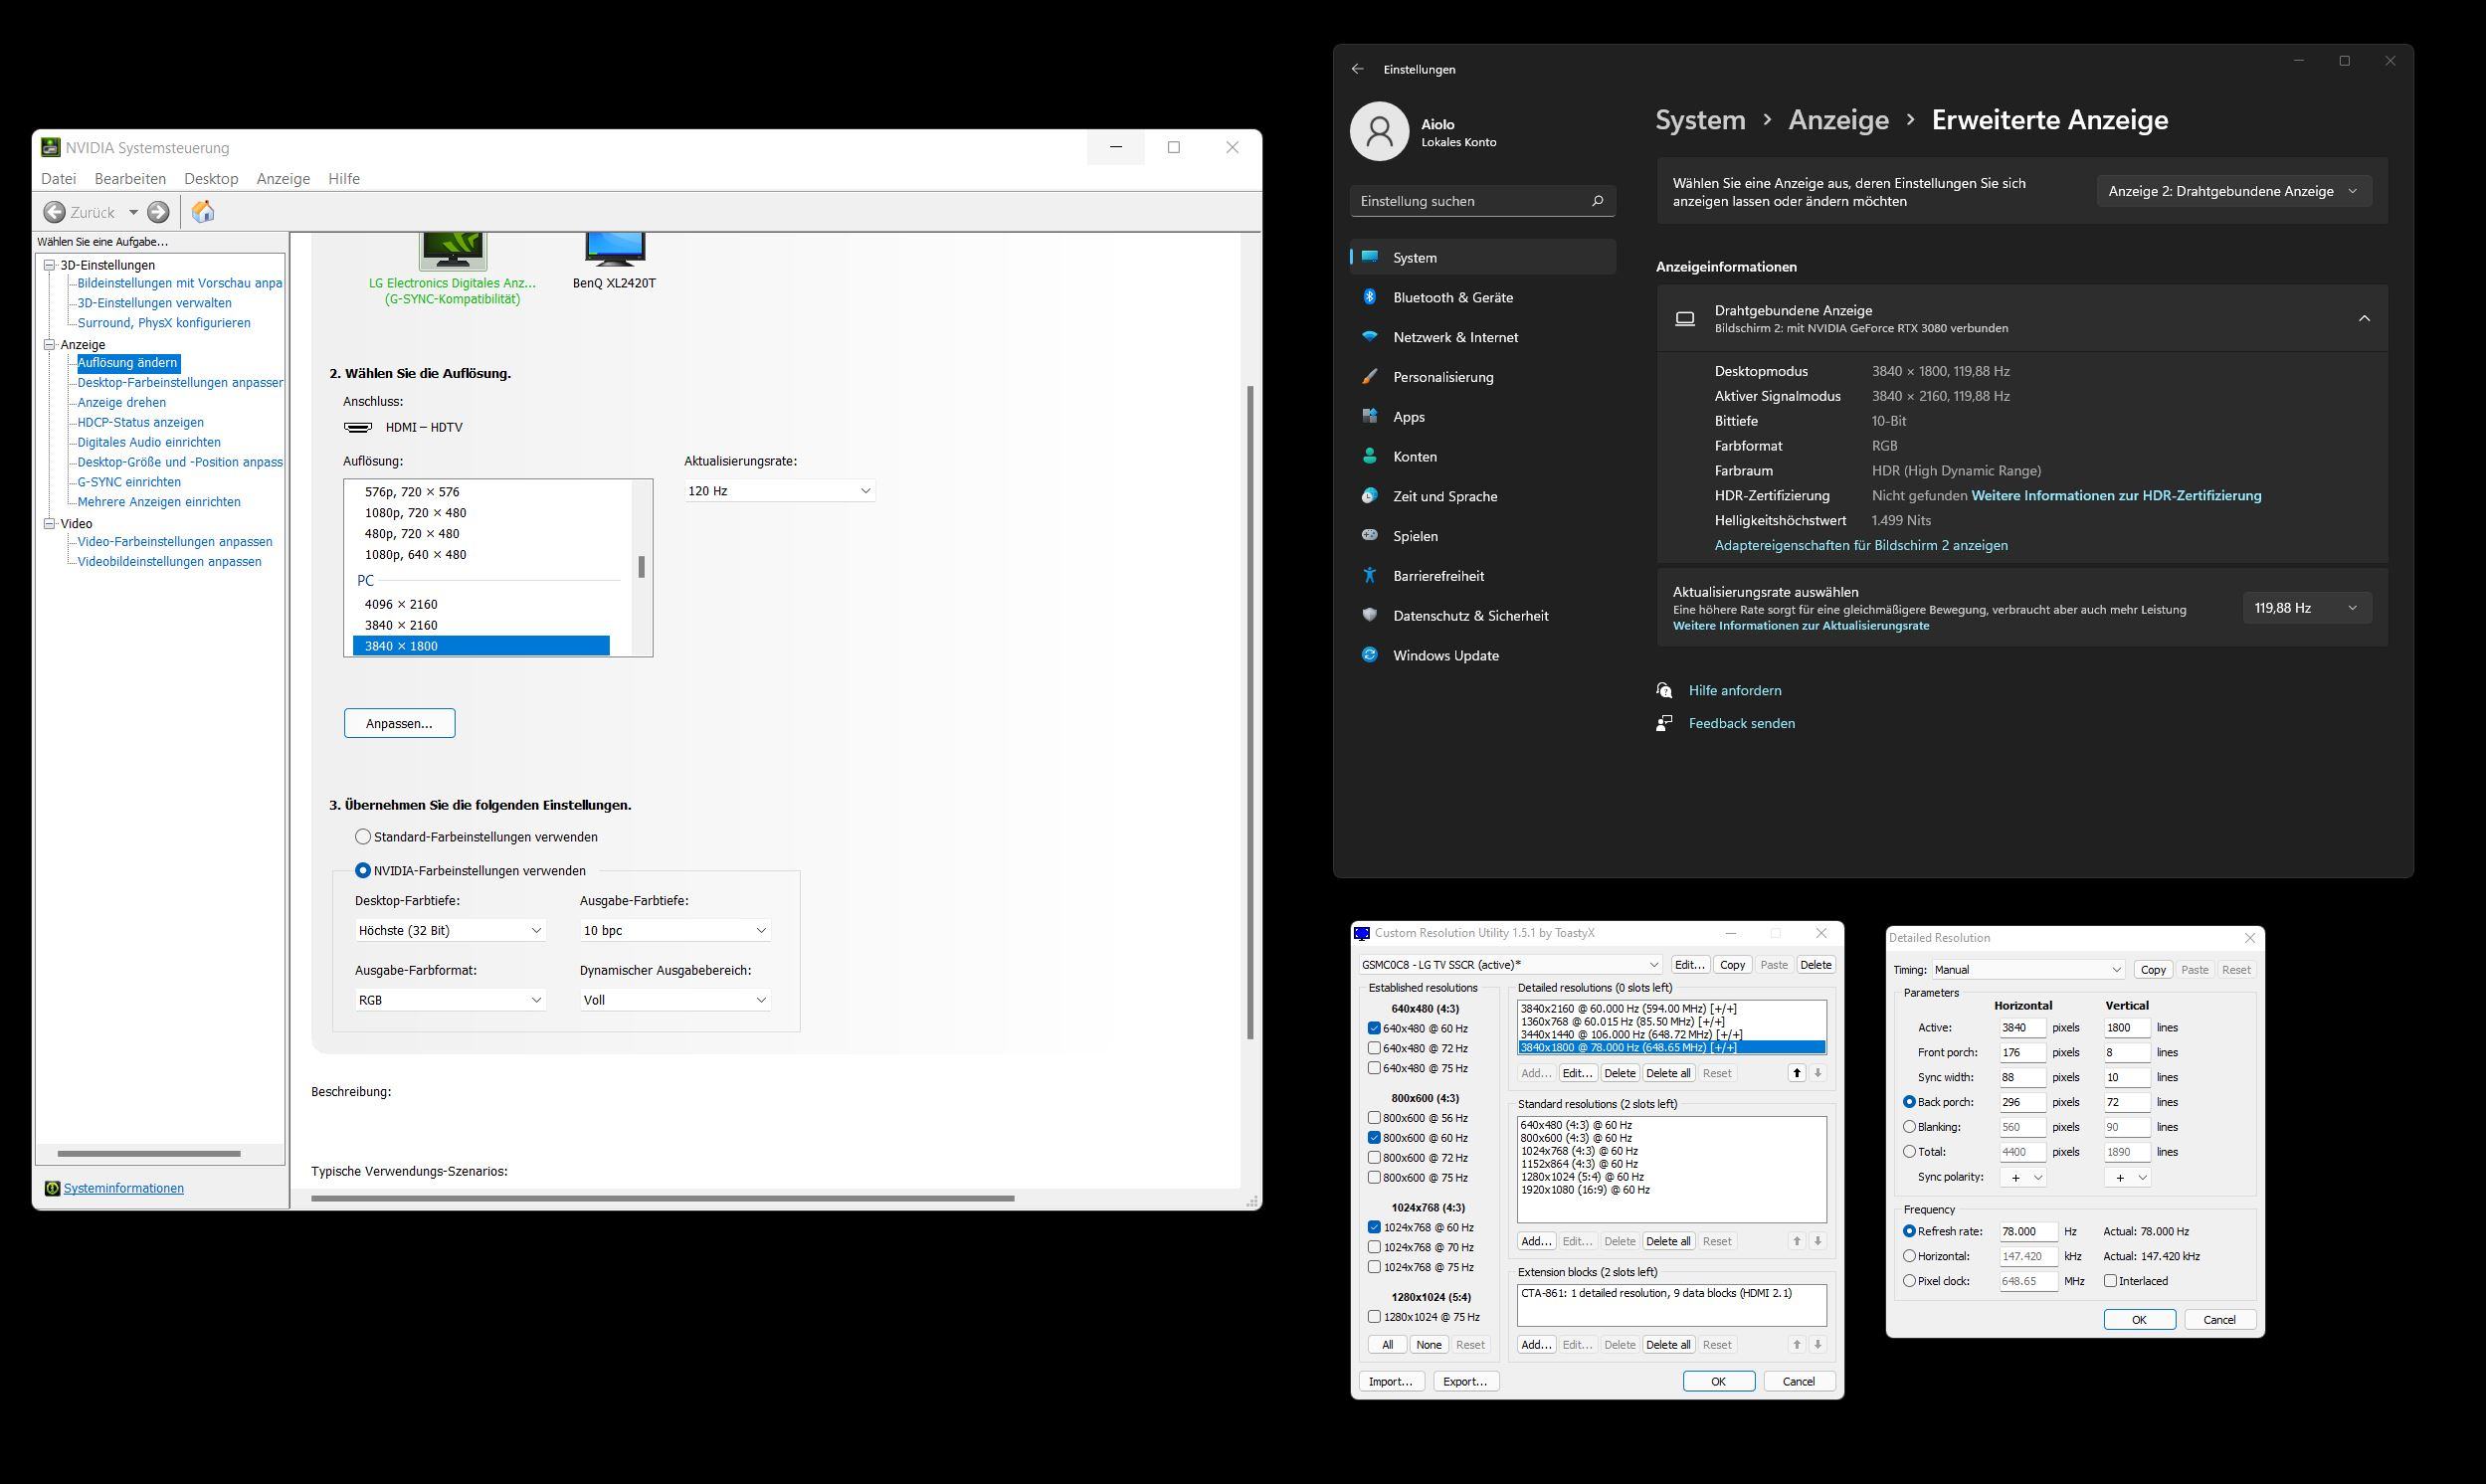2486x1484 pixels.
Task: Select System item in Settings sidebar
Action: 1483,257
